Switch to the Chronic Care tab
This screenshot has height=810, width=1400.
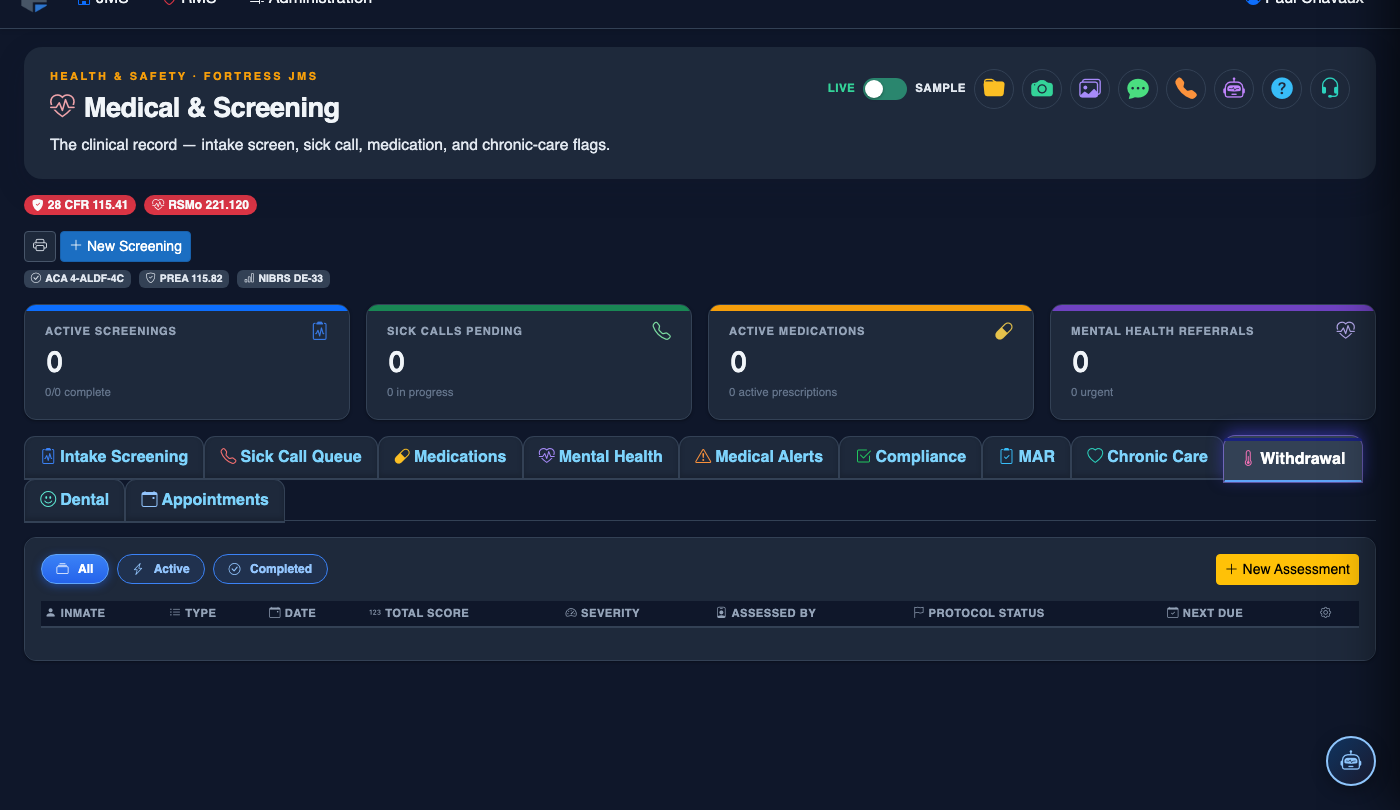pyautogui.click(x=1147, y=457)
